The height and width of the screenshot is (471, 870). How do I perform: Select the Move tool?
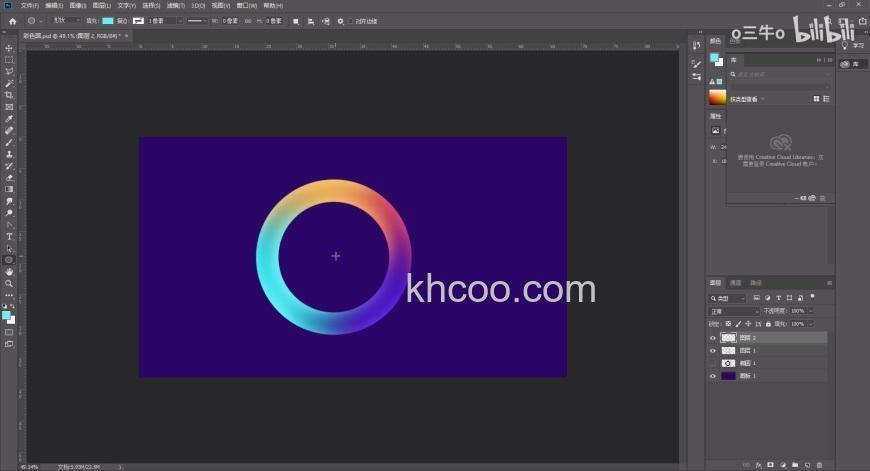tap(9, 48)
